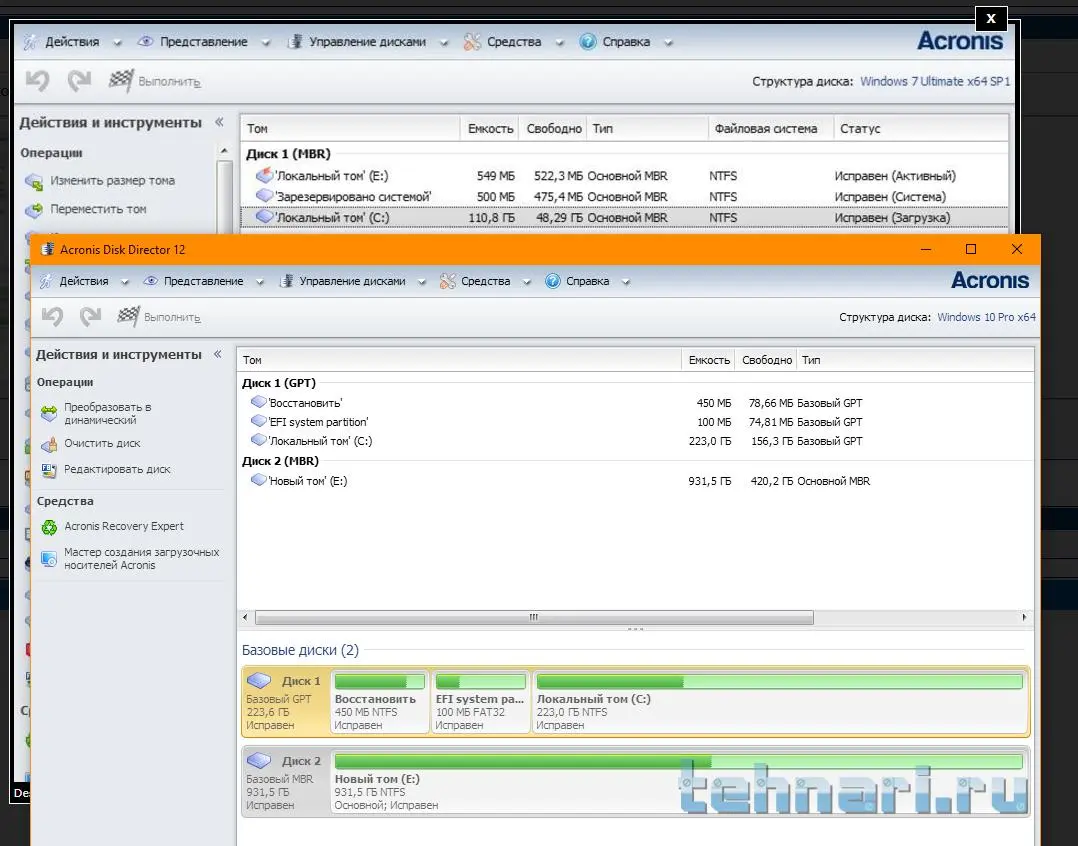Screen dimensions: 1078x846
Task: Click the Undo arrow in the front window toolbar
Action: (x=53, y=317)
